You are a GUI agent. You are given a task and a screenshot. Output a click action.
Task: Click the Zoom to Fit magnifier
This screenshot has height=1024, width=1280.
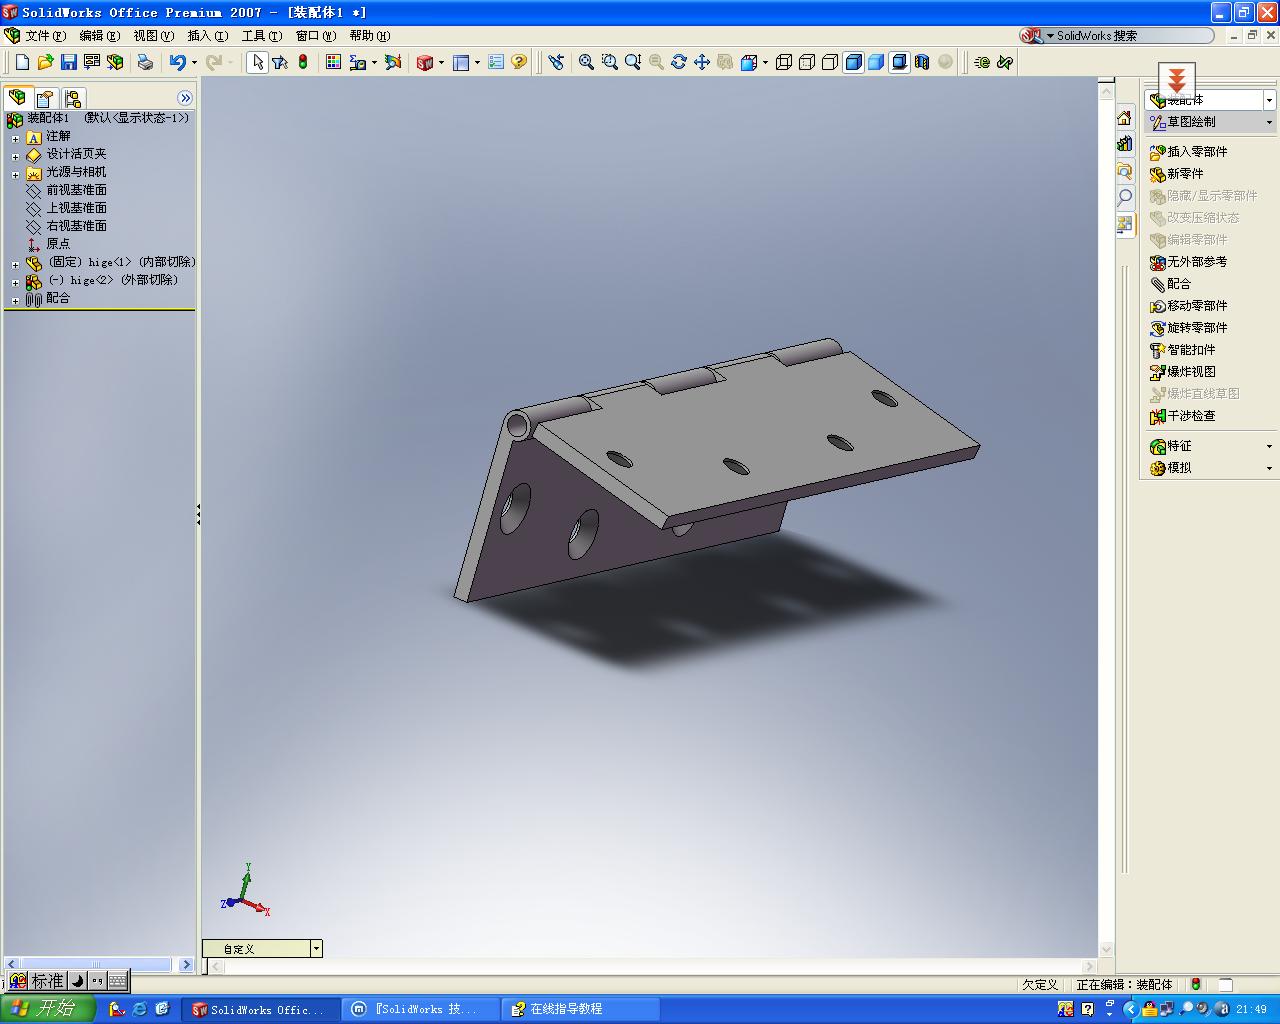pyautogui.click(x=587, y=62)
